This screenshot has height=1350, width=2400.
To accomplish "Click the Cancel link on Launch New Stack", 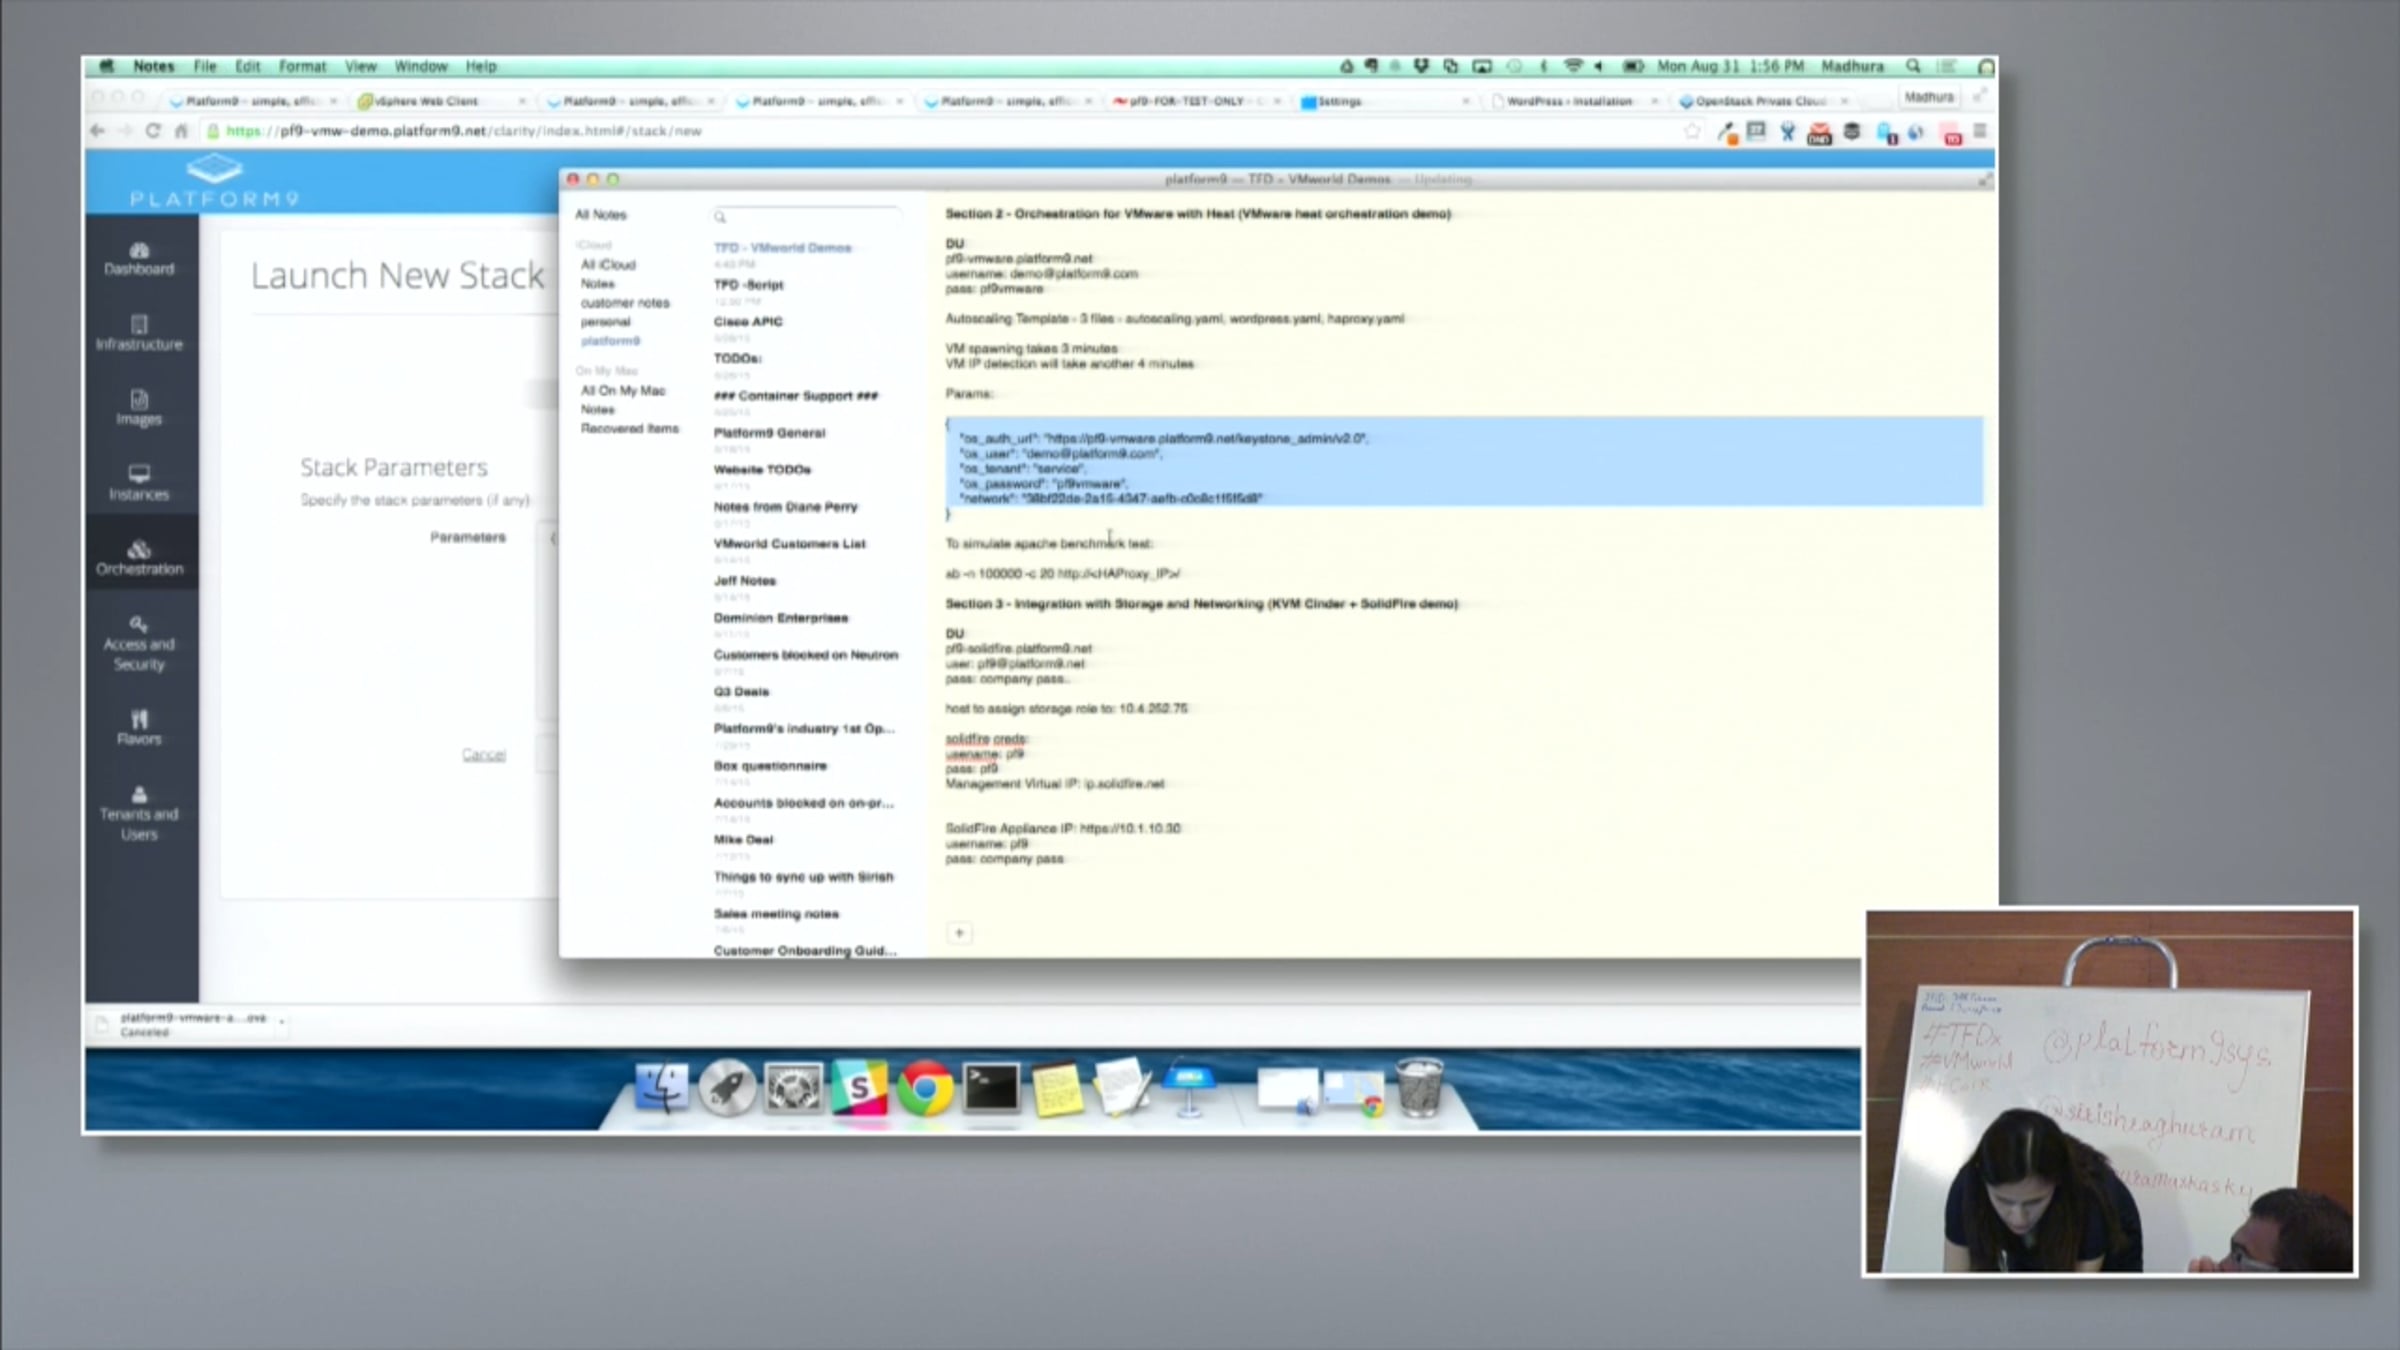I will 484,754.
